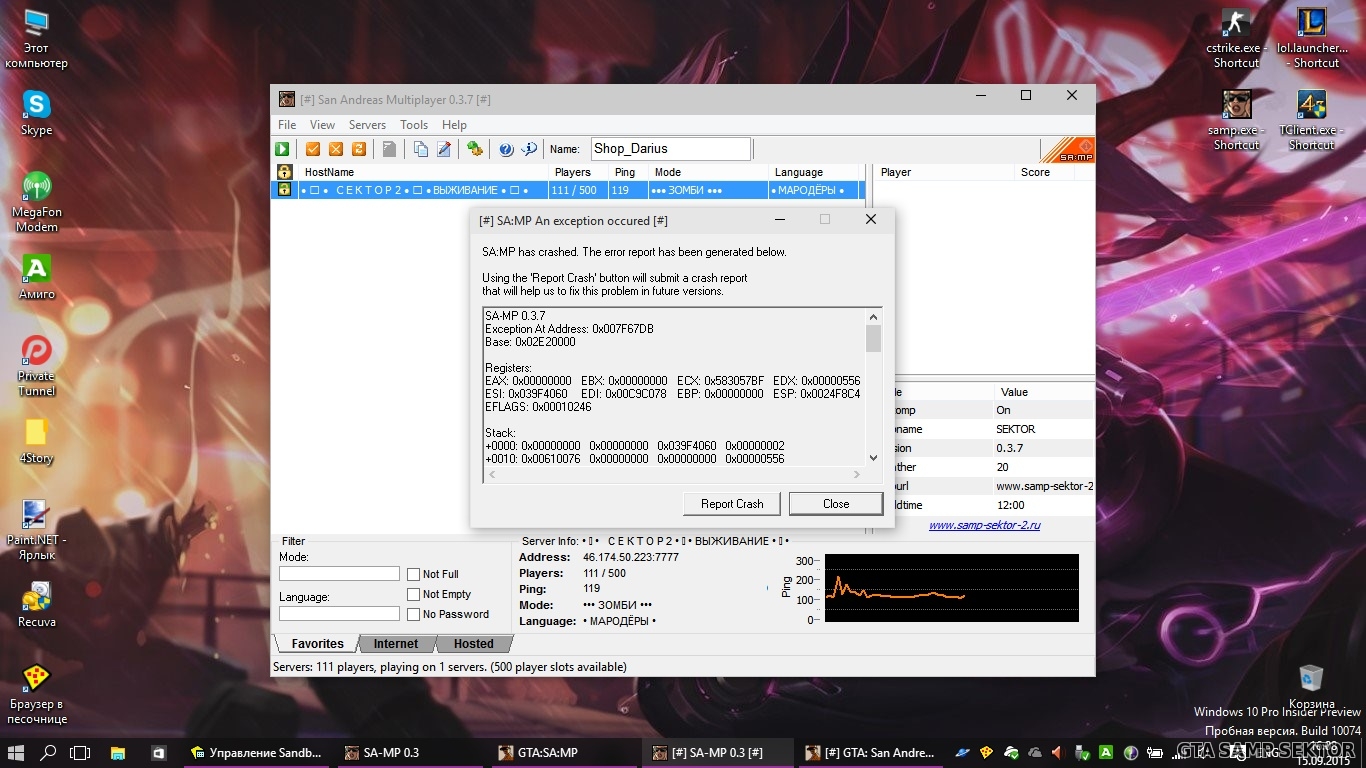Open Skype desktop shortcut
1366x768 pixels.
point(37,112)
